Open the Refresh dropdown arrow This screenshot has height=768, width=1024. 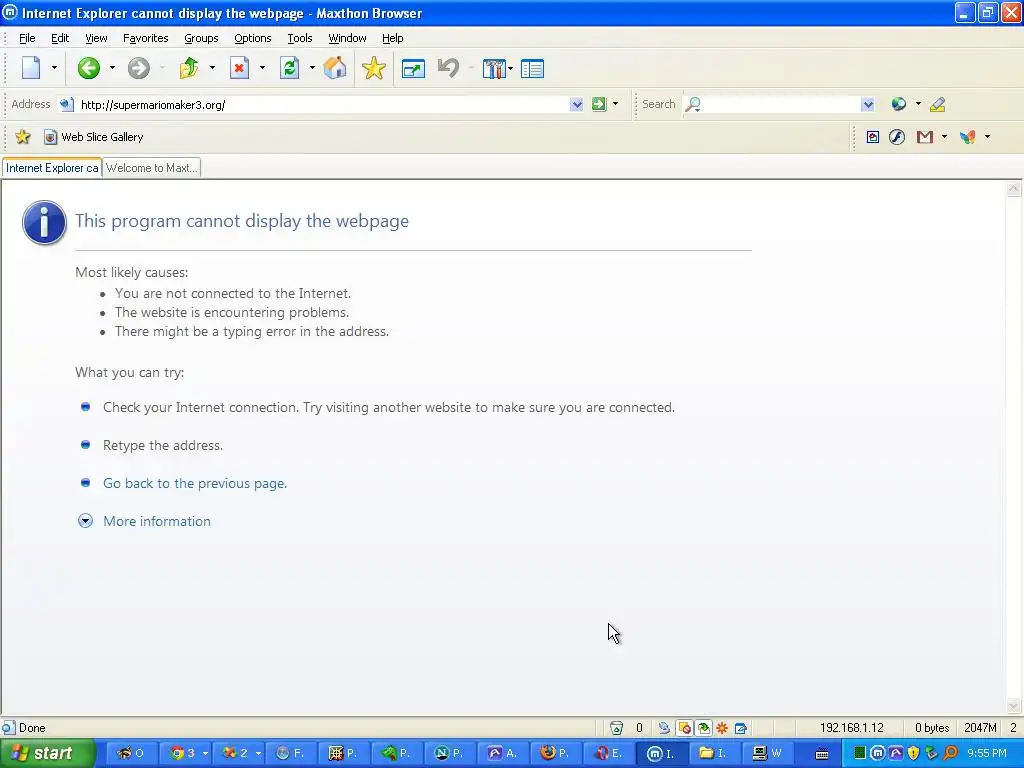point(312,68)
